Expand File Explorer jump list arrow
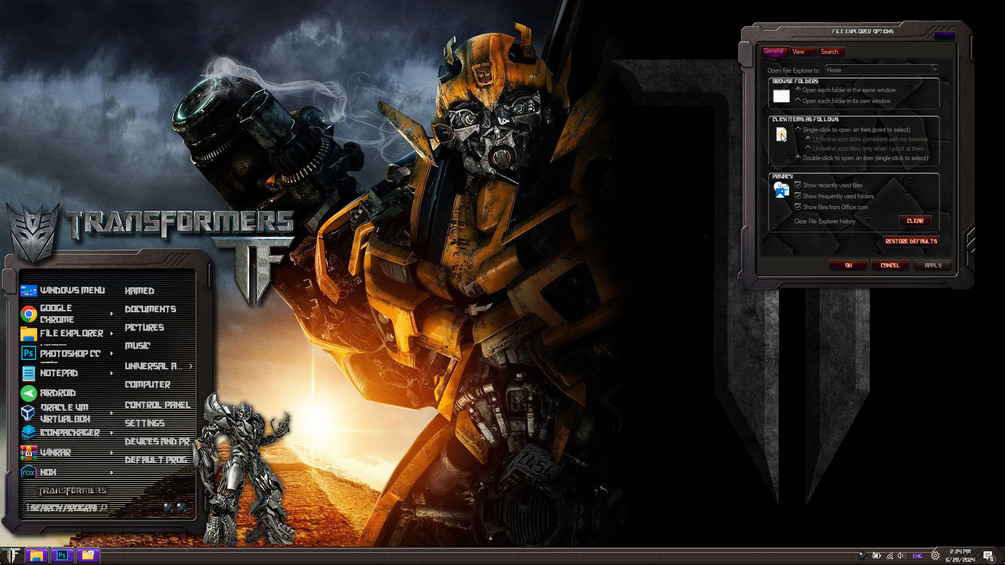Image resolution: width=1005 pixels, height=565 pixels. (x=112, y=333)
